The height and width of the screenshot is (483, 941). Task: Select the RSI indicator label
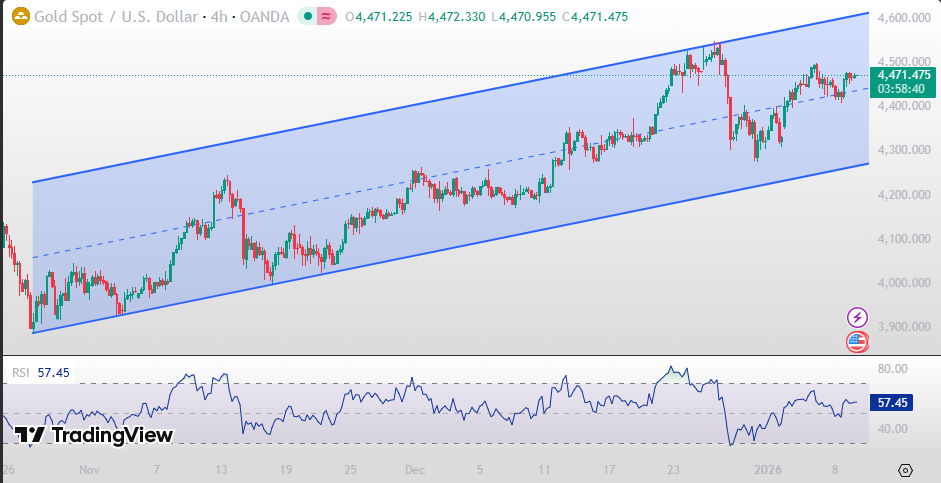[x=20, y=372]
